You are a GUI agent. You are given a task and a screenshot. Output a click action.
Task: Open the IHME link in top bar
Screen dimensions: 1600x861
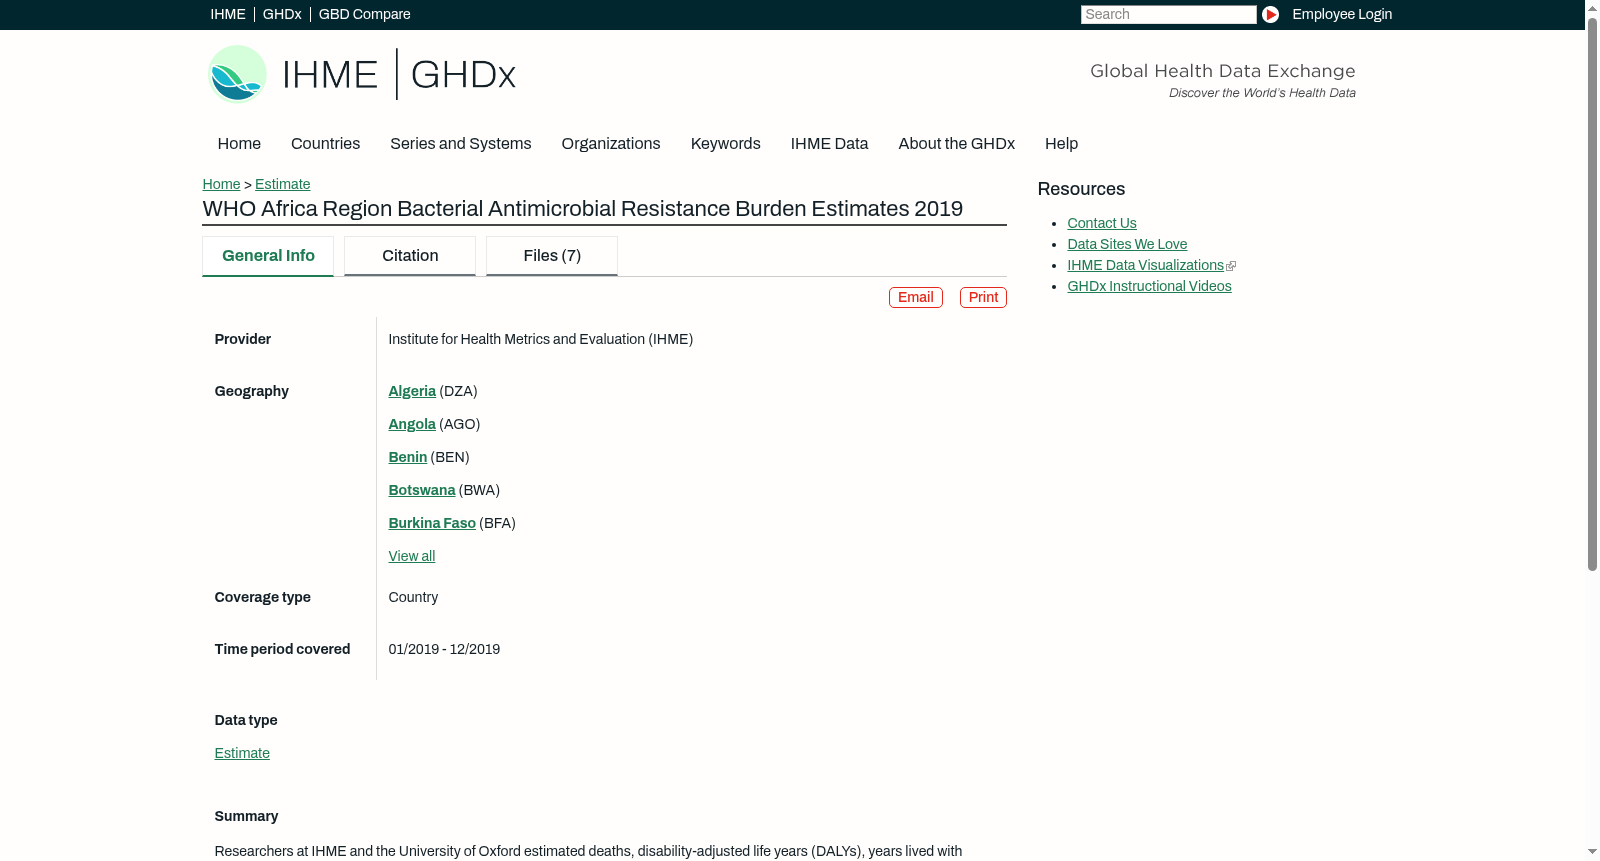click(228, 14)
